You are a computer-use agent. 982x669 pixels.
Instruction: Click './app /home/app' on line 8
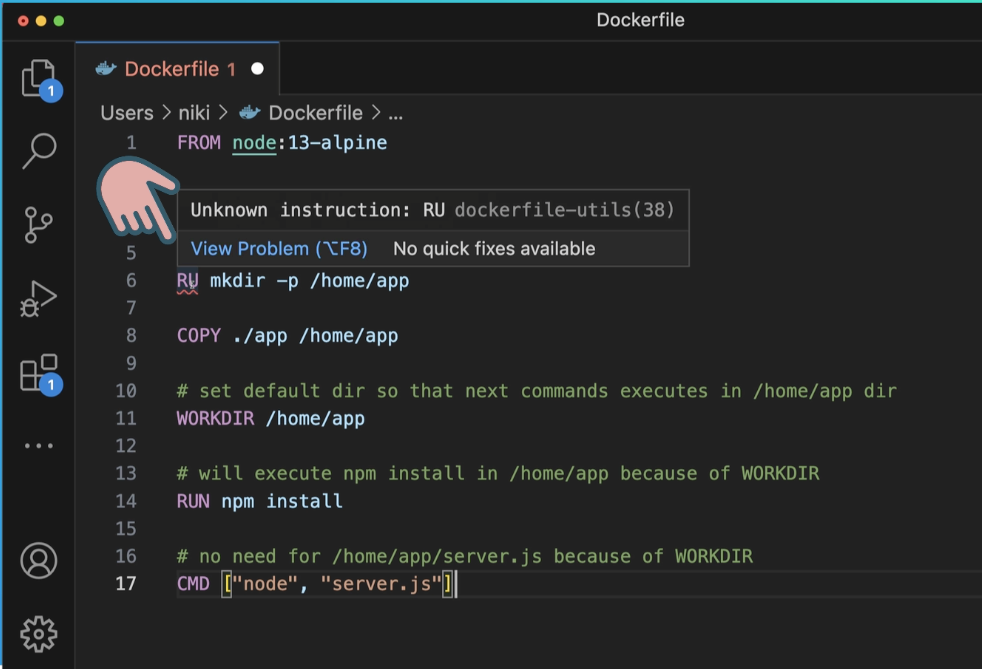tap(315, 336)
